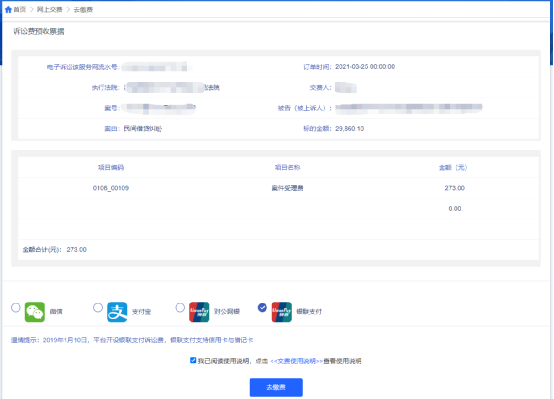
Task: Click 对公网银 payment label
Action: (227, 311)
